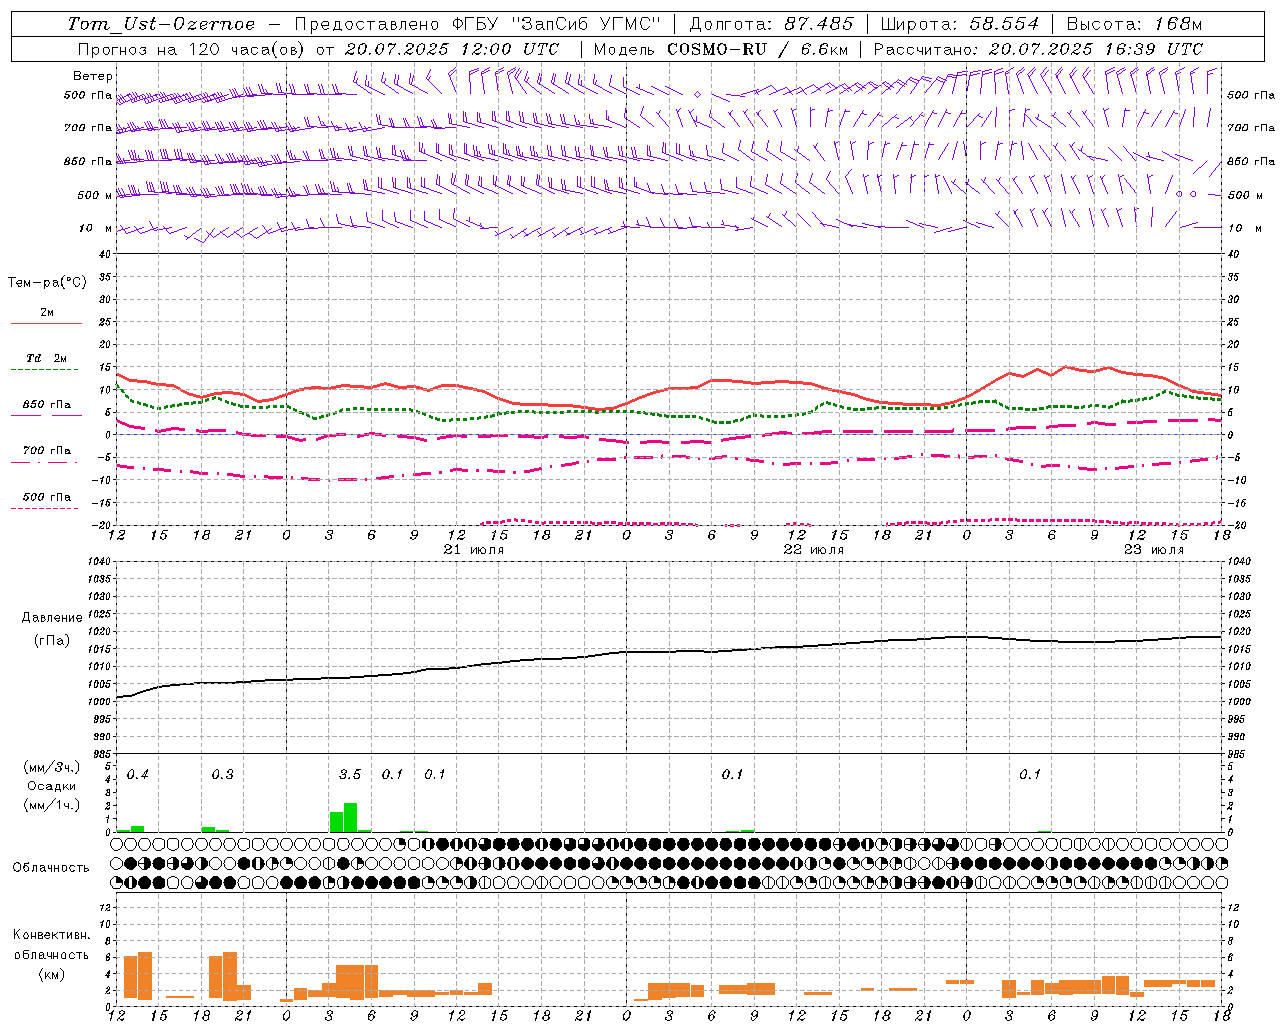The image size is (1280, 1024).
Task: Click the (мм/3ч.) precipitation unit label
Action: click(51, 768)
